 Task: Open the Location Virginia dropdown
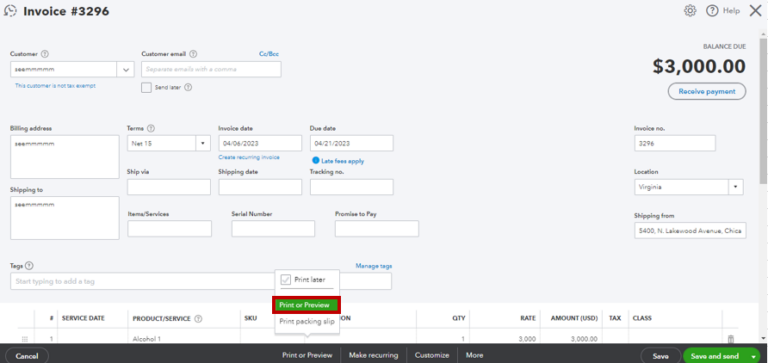735,187
